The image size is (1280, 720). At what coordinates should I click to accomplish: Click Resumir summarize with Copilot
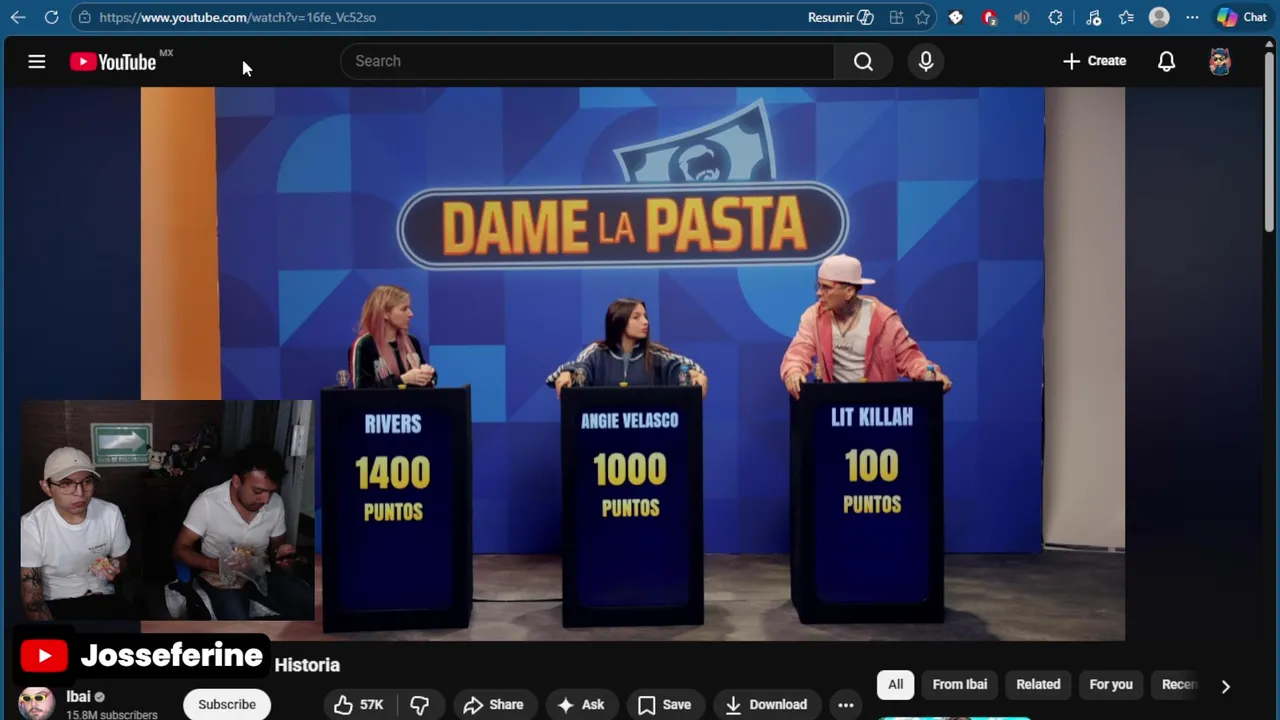pyautogui.click(x=841, y=17)
